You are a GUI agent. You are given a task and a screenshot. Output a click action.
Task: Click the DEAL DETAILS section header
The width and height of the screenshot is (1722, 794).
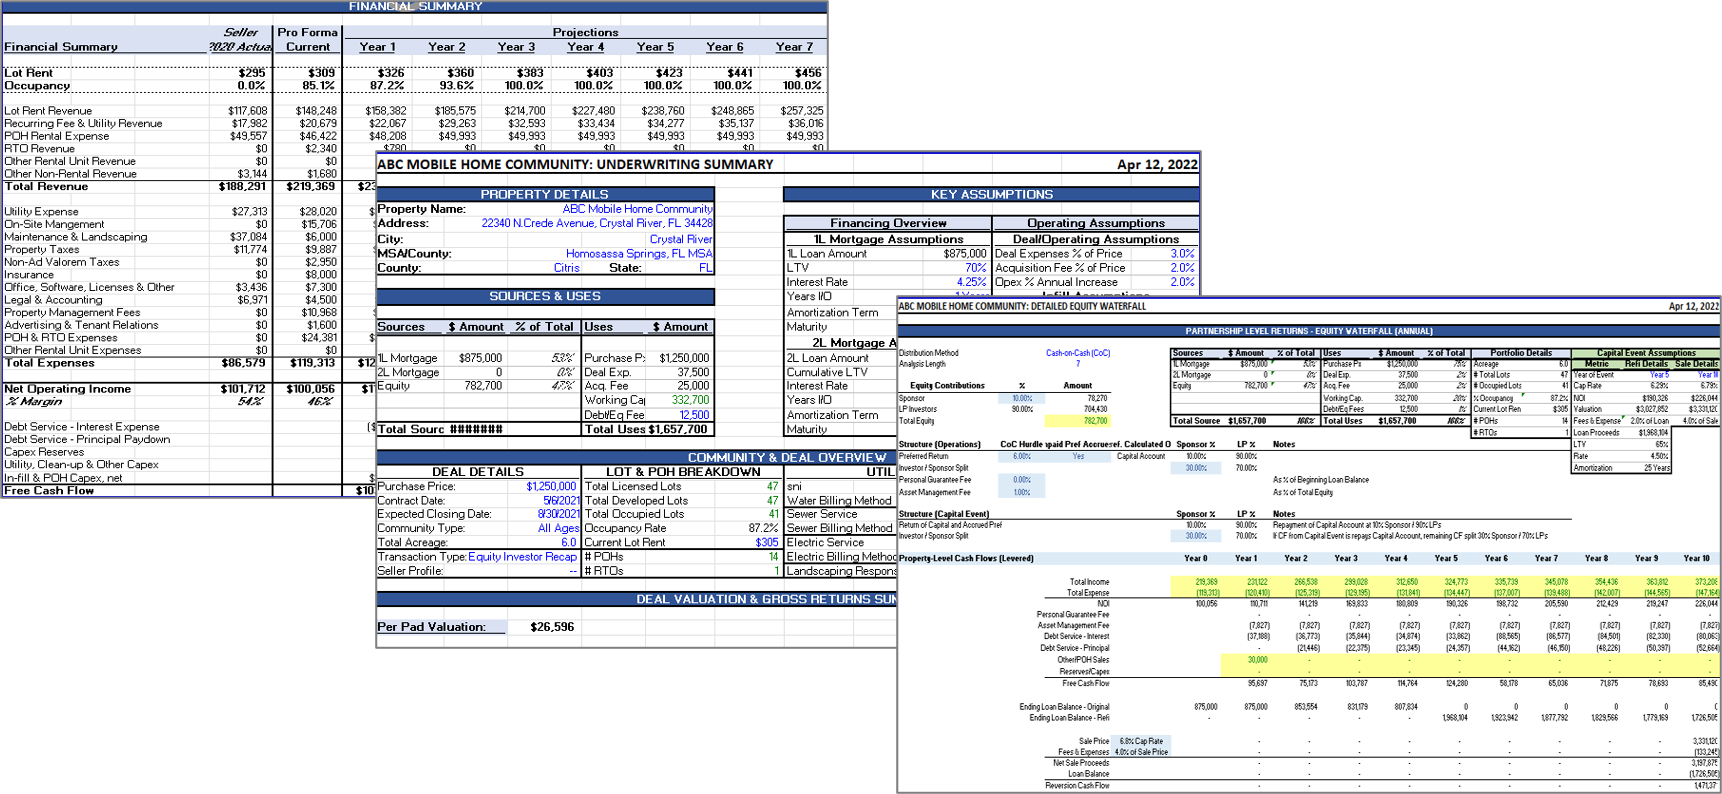tap(478, 472)
